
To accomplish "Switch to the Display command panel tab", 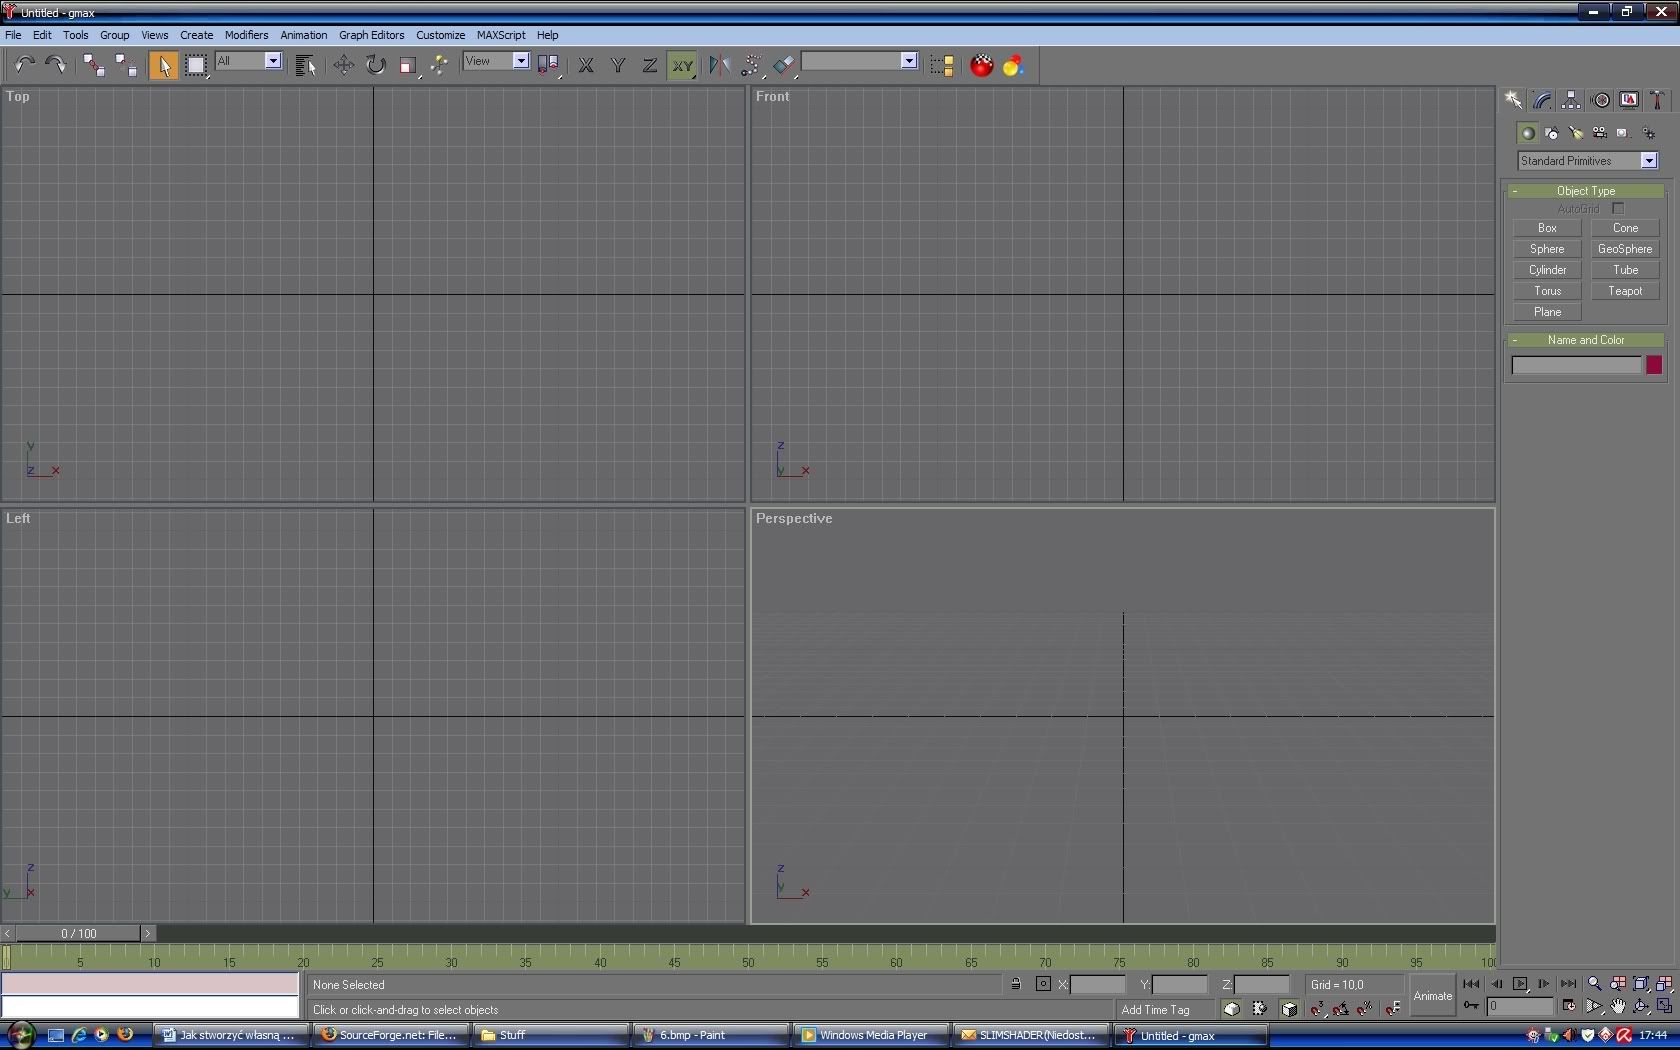I will (x=1630, y=100).
